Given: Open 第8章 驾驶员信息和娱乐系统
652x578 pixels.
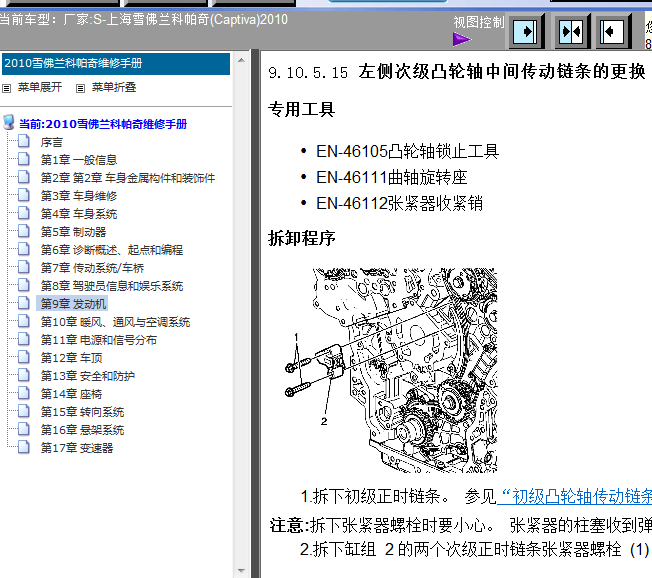Looking at the screenshot, I should (x=111, y=286).
